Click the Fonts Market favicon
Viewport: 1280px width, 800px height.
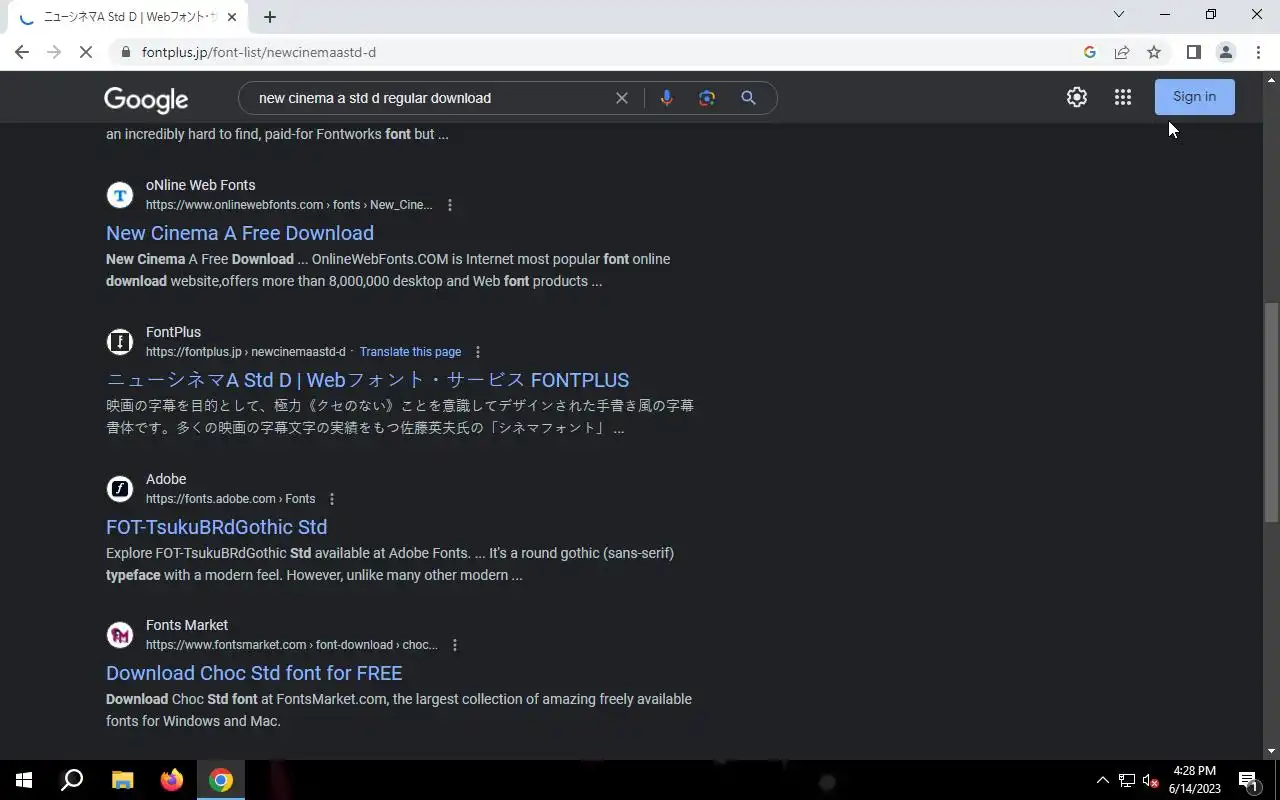coord(120,635)
